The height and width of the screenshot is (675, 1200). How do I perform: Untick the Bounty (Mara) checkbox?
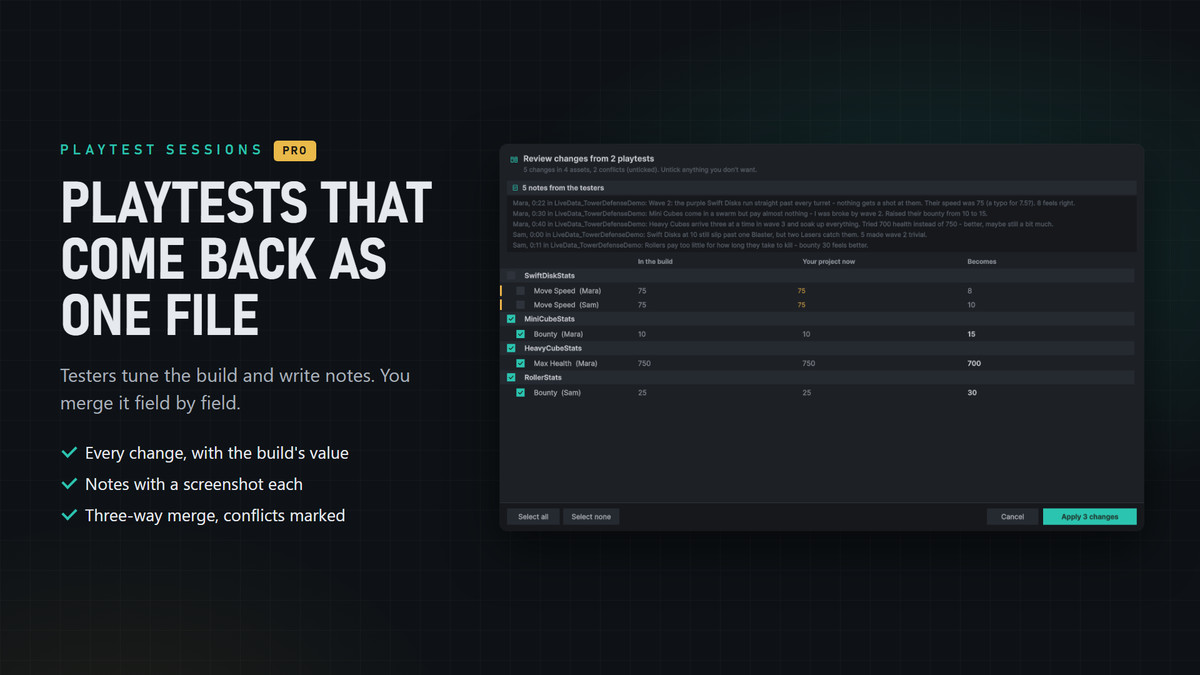pos(520,334)
